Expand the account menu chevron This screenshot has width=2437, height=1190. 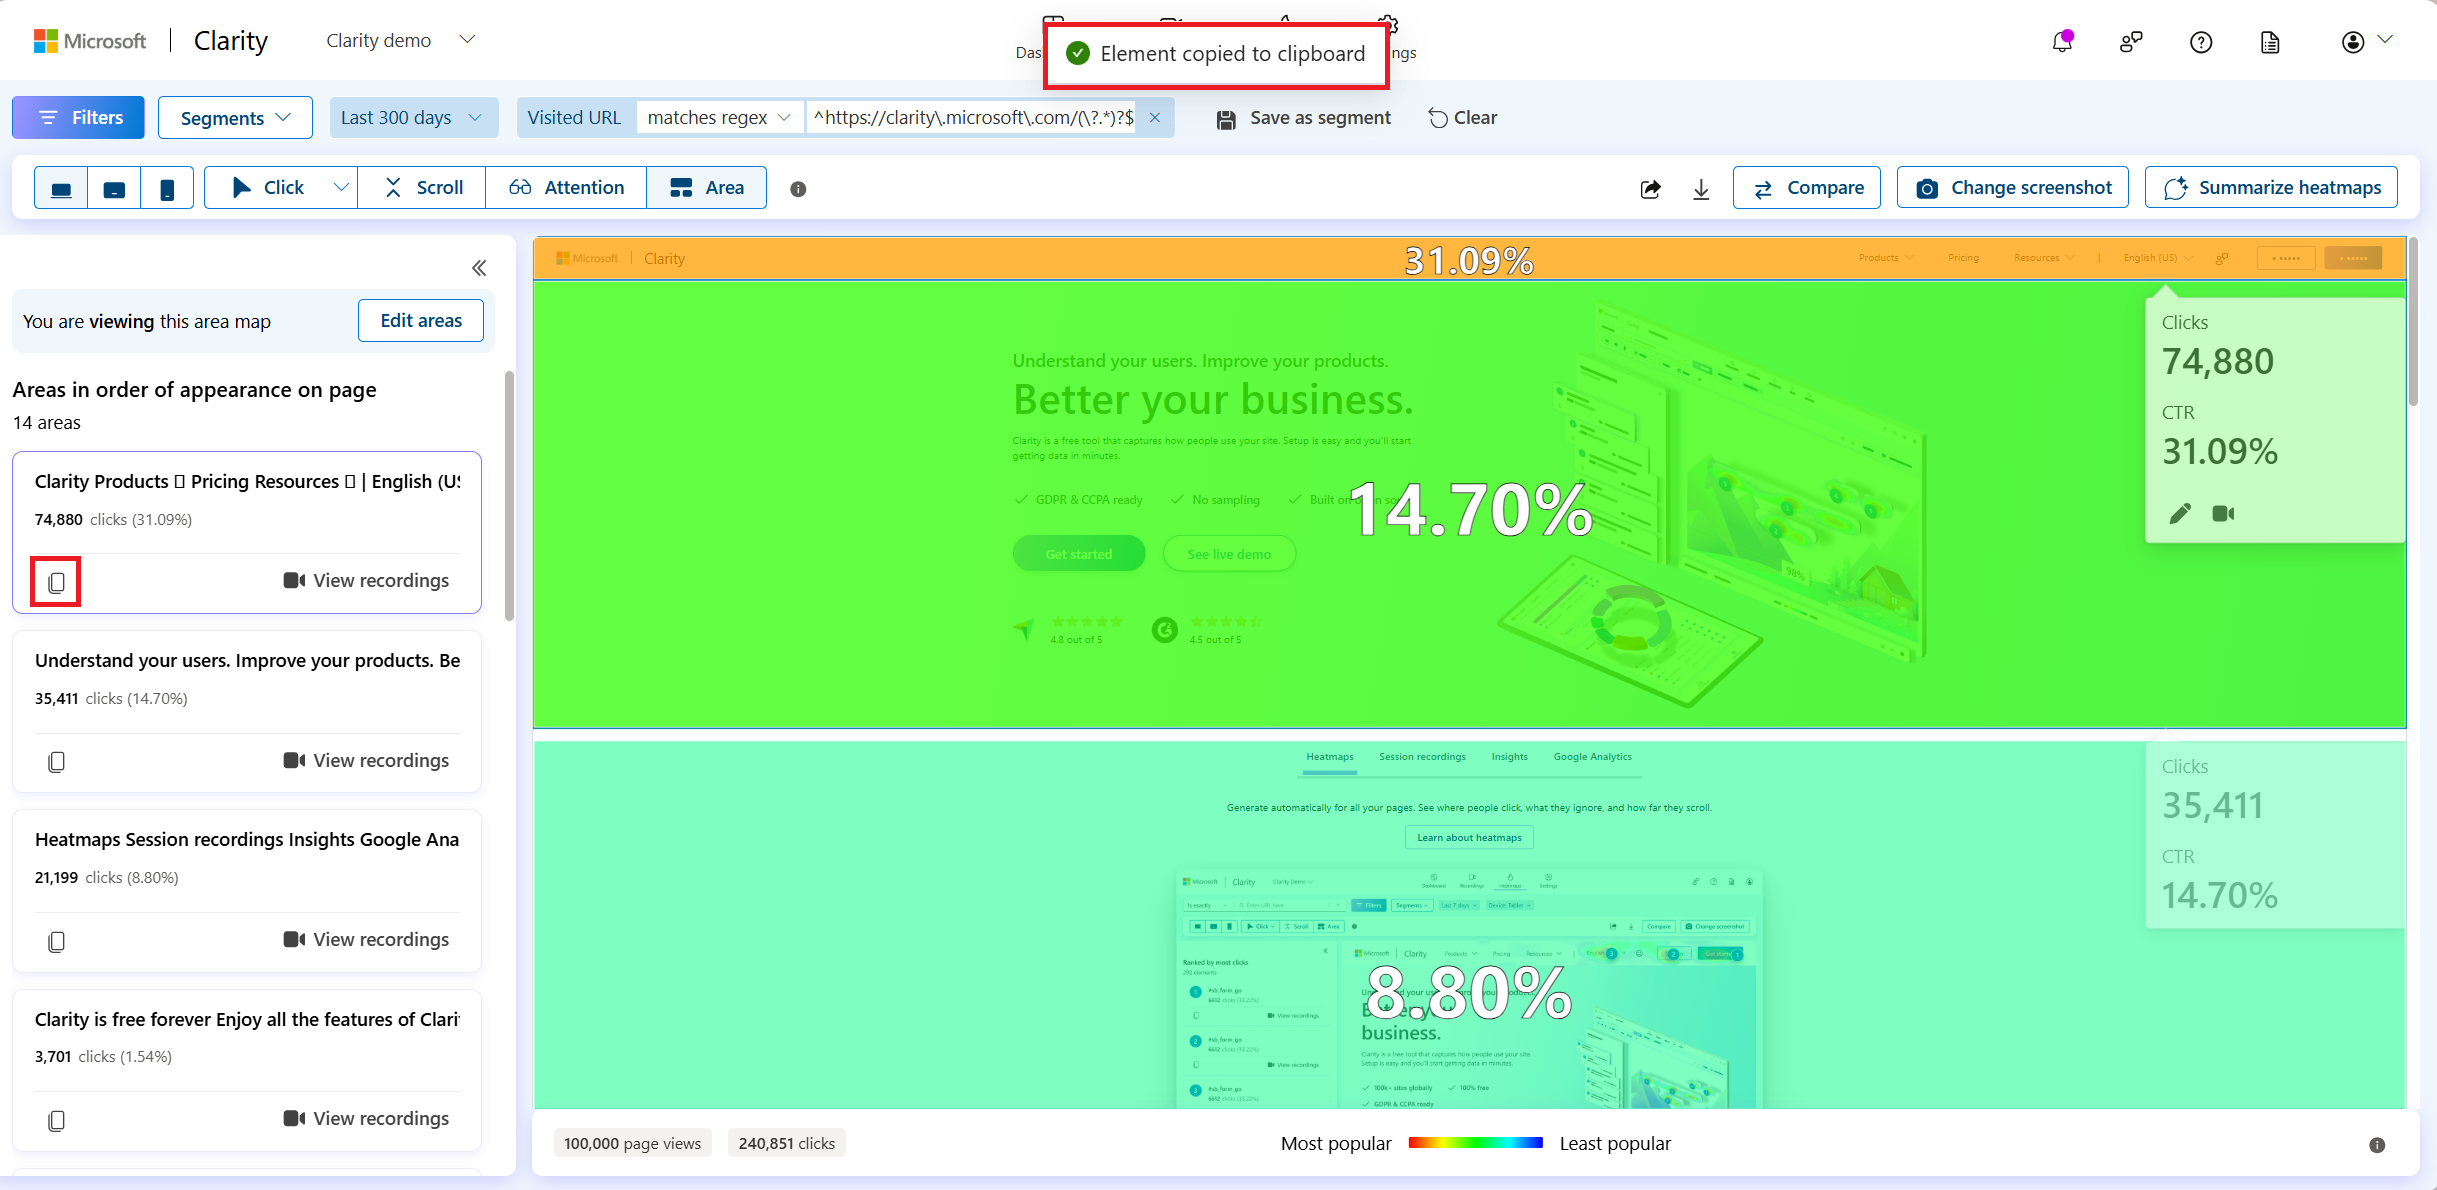pos(2386,40)
